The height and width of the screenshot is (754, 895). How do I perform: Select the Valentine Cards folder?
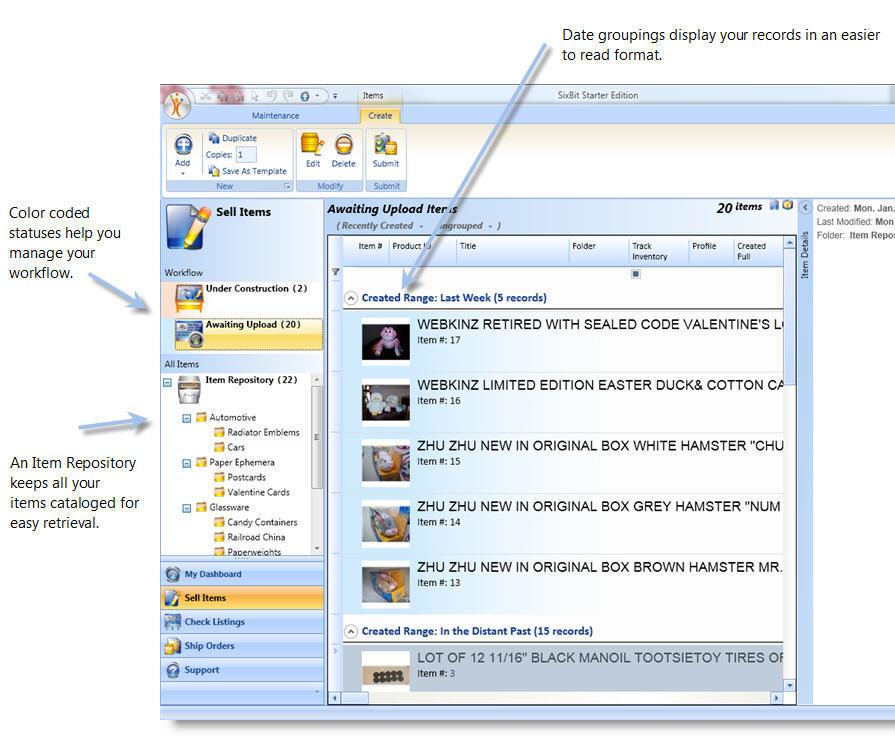click(x=258, y=492)
